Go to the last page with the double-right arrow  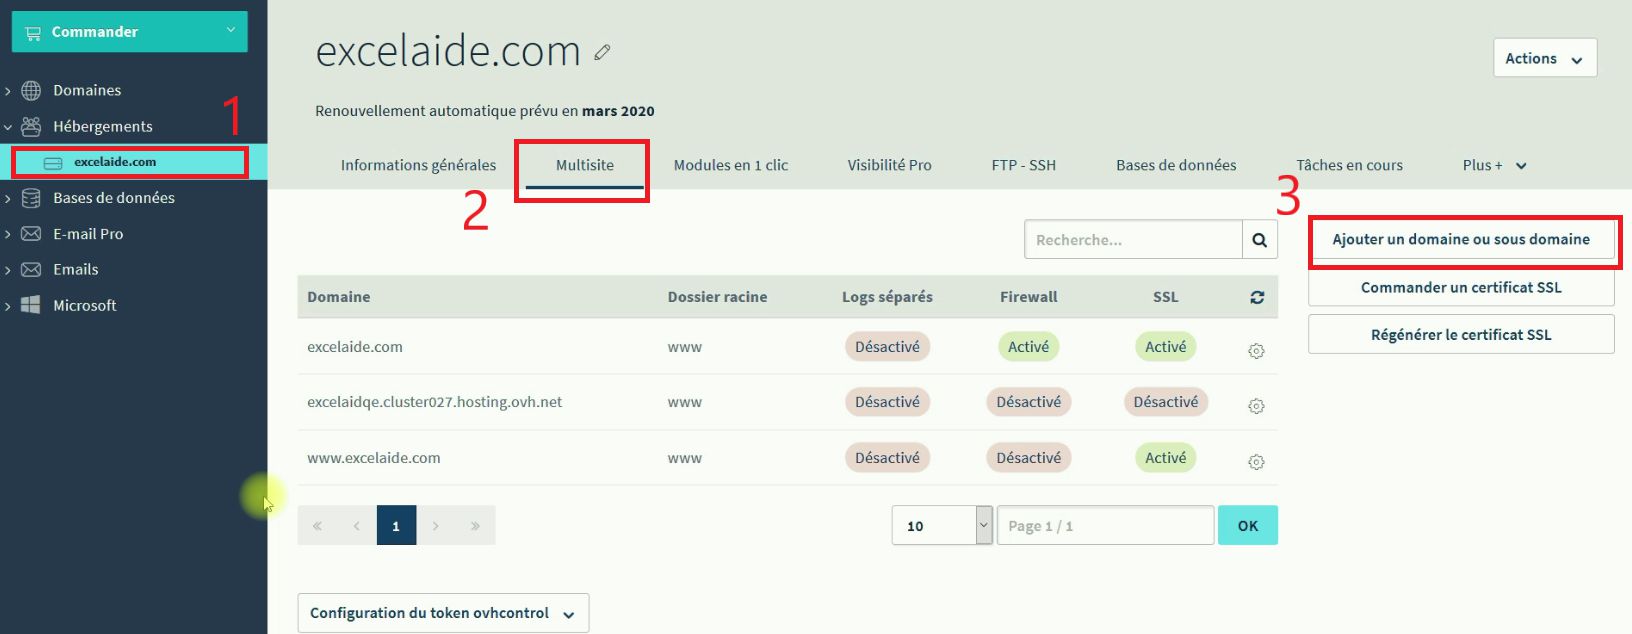(475, 525)
